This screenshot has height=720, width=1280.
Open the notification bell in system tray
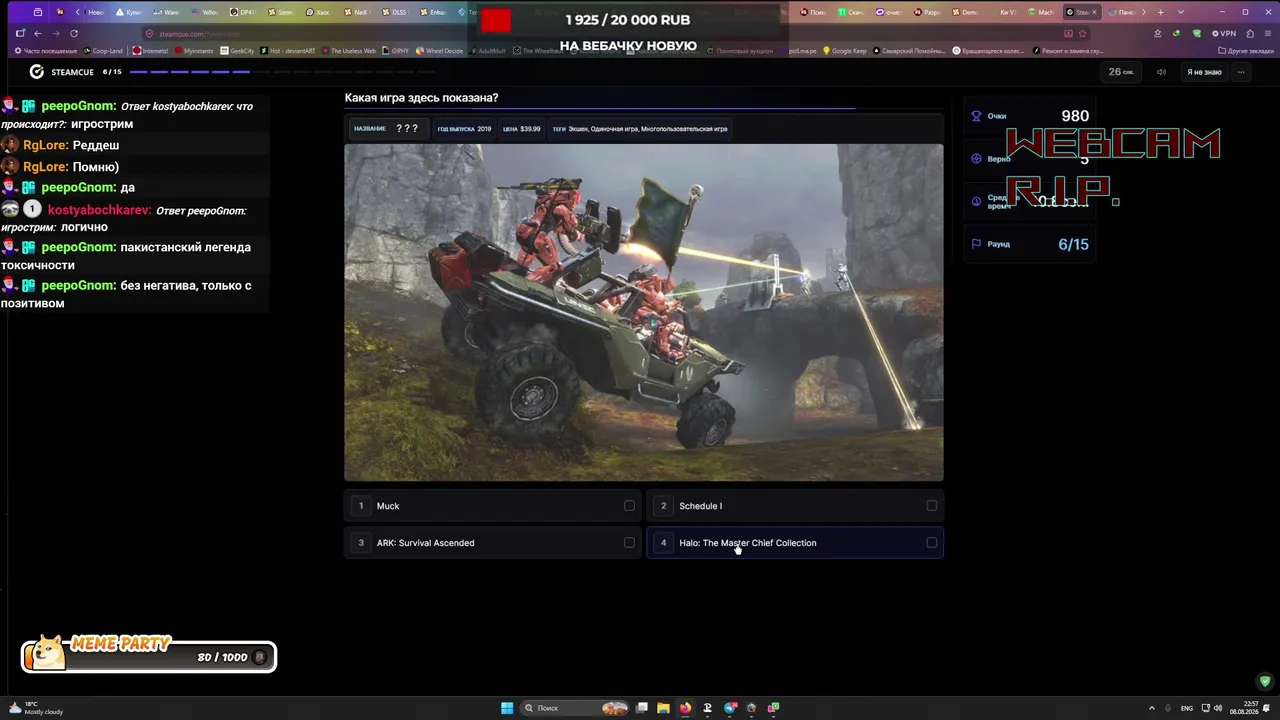click(1268, 708)
